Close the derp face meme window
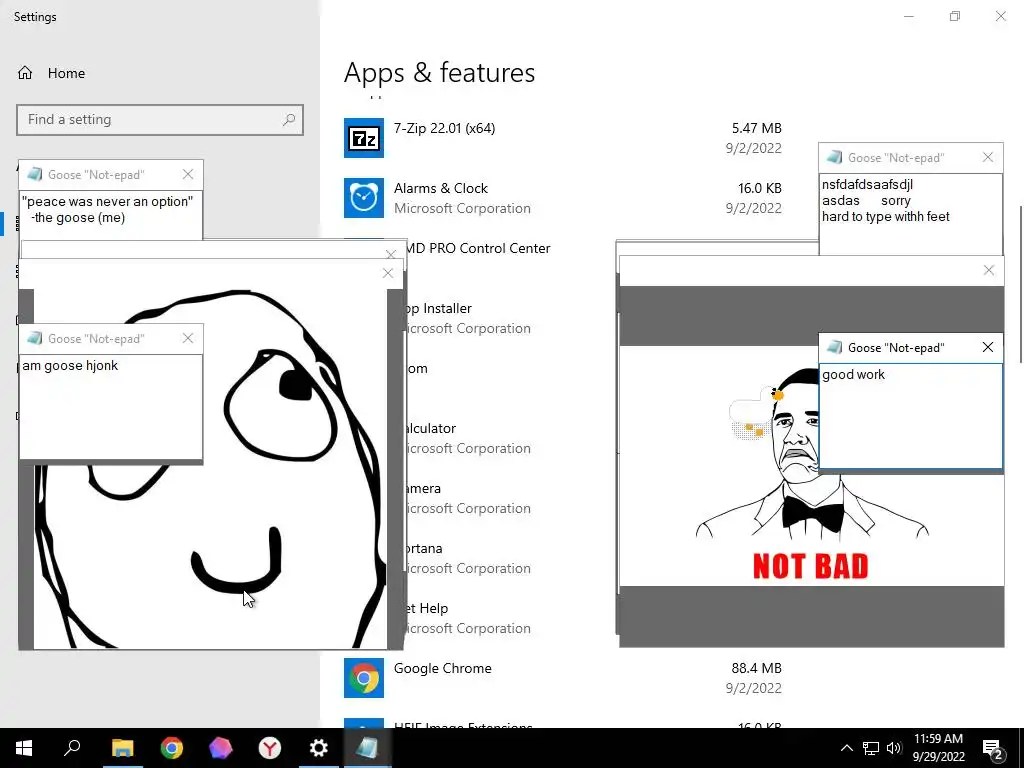Viewport: 1024px width, 768px height. pyautogui.click(x=388, y=273)
